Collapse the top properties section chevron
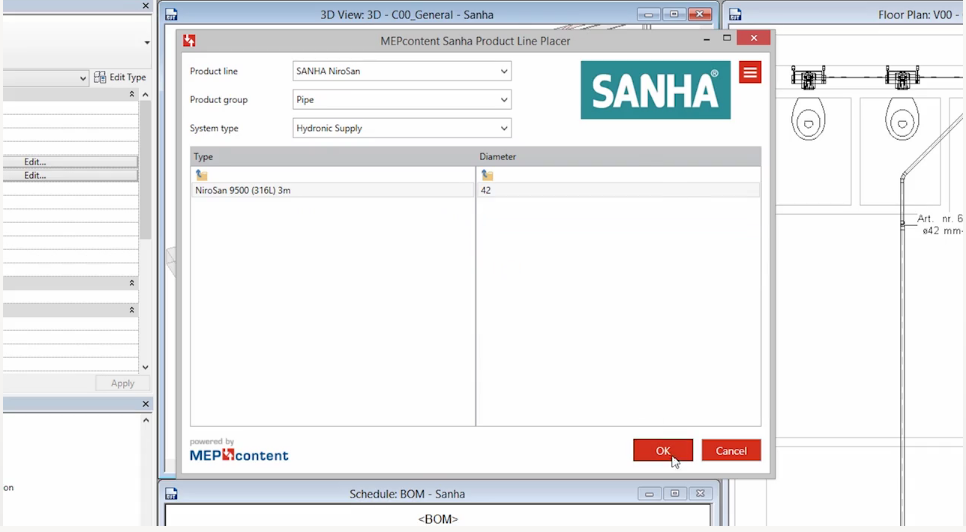Screen dimensions: 966x532 click(132, 94)
